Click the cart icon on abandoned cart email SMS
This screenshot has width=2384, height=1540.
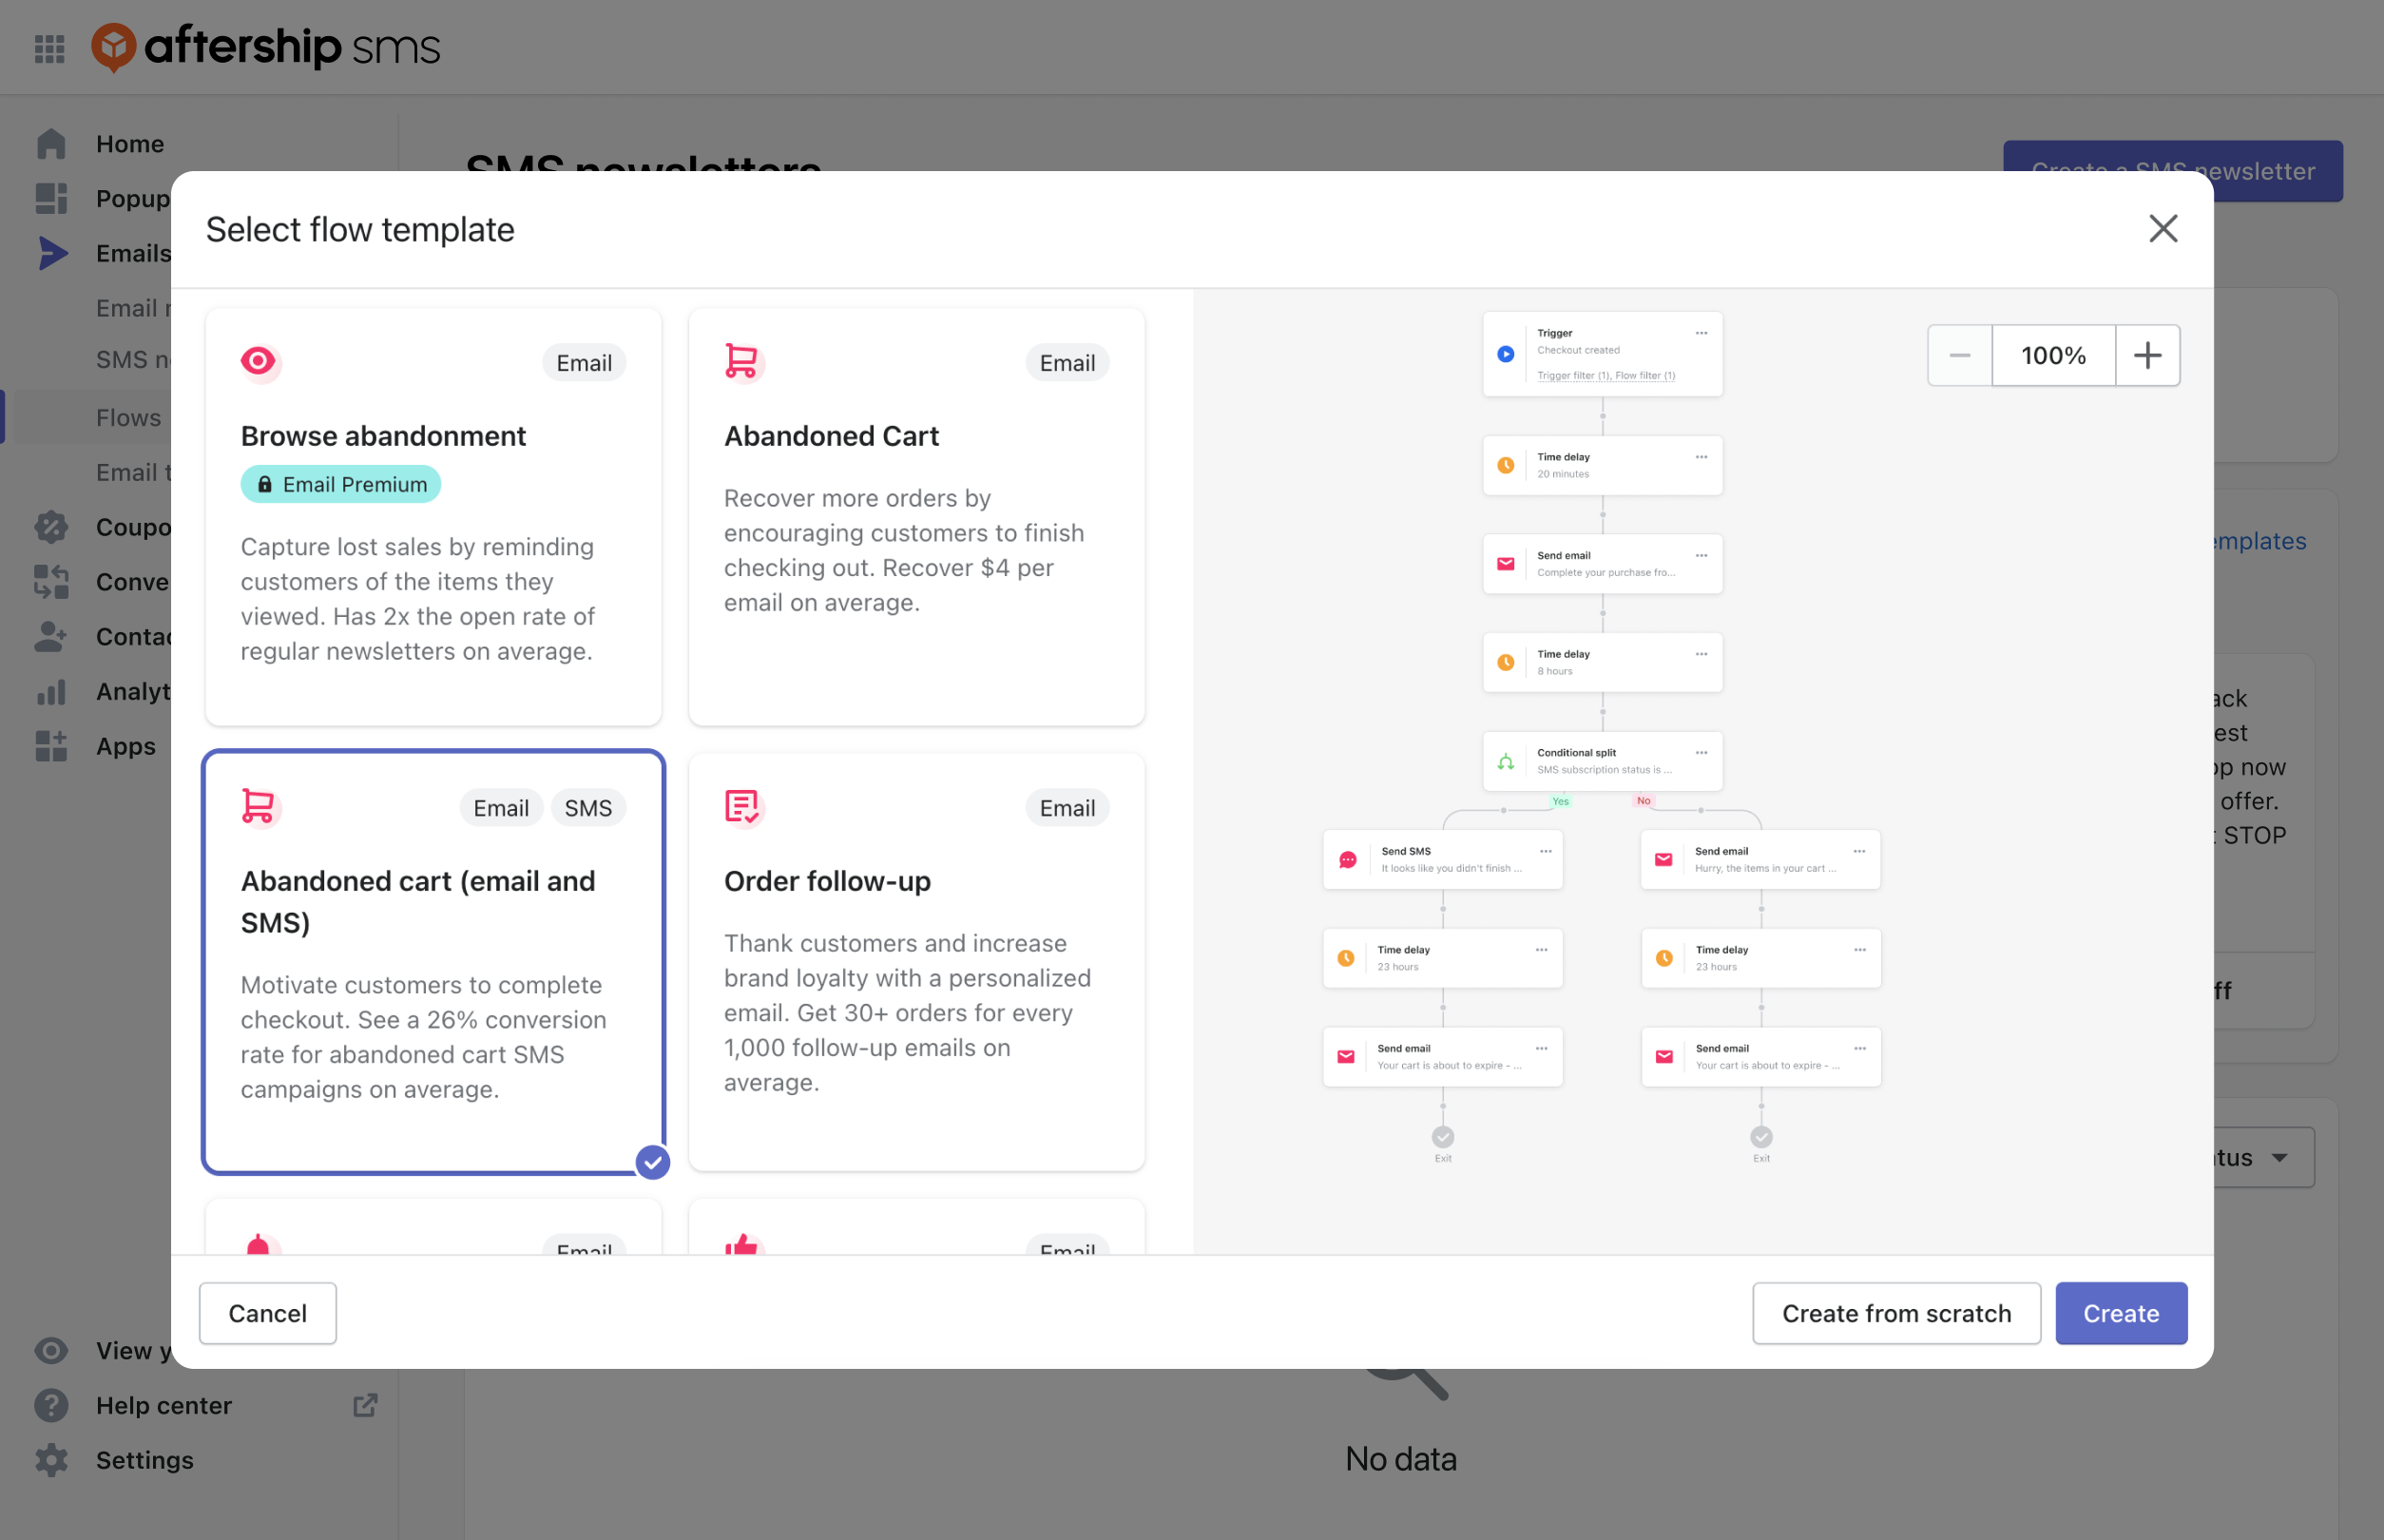258,805
